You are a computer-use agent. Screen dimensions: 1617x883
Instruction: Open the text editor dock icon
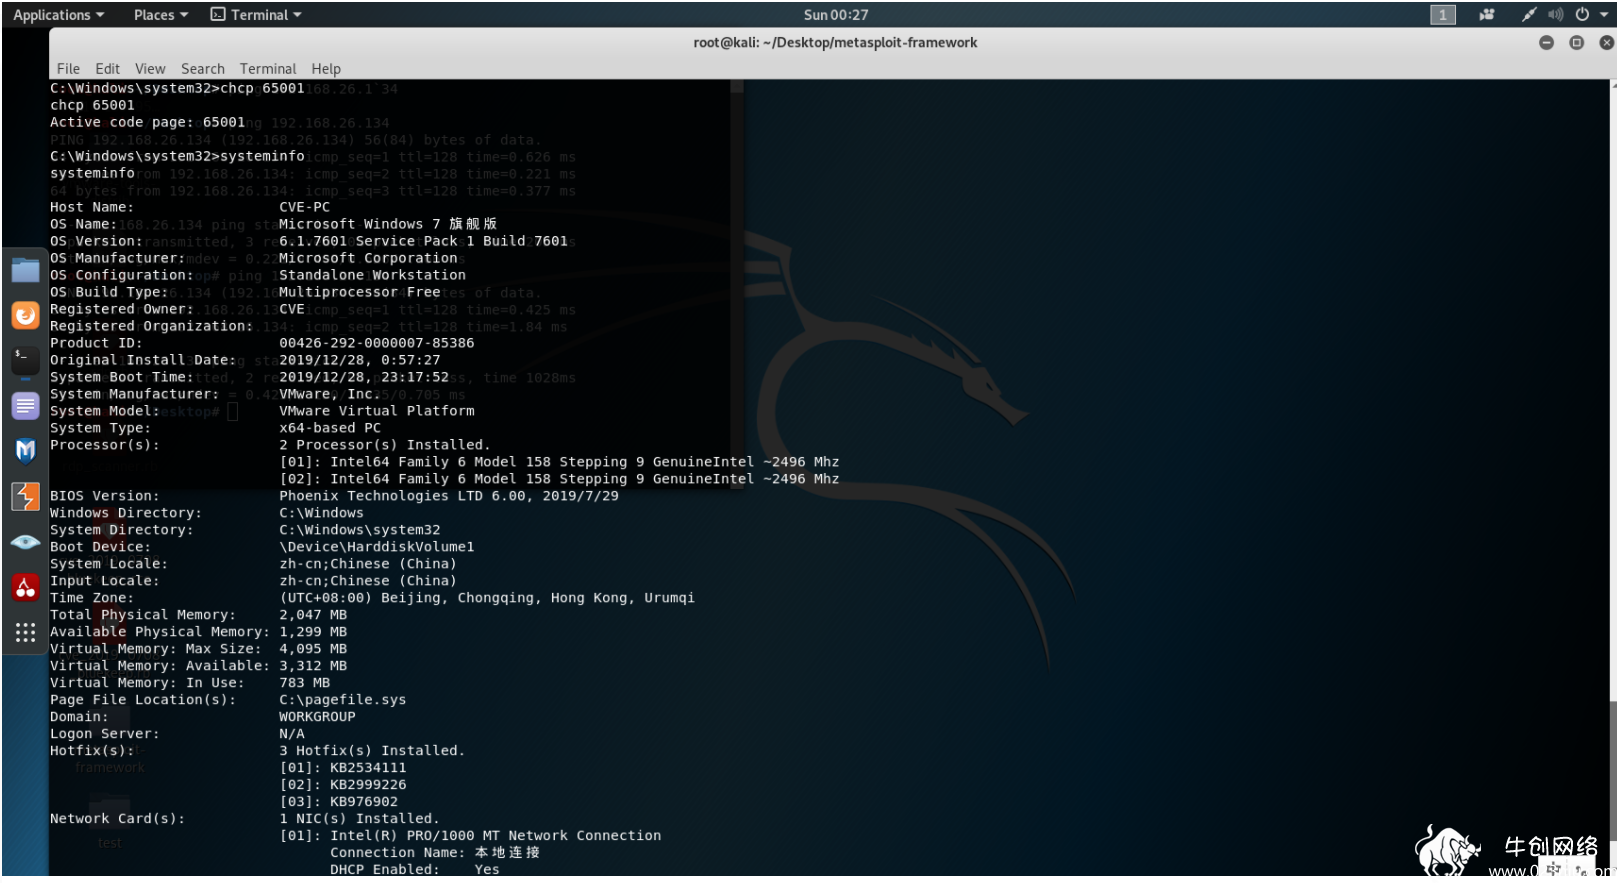[25, 406]
